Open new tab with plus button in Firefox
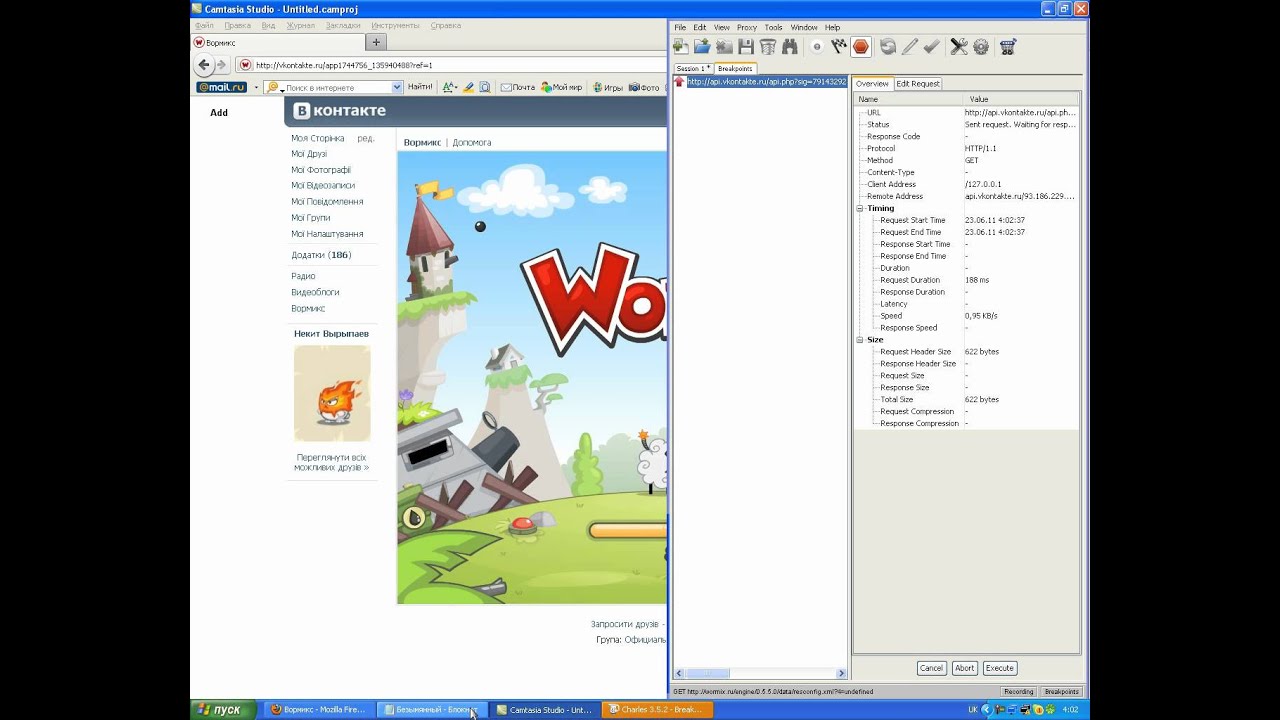 point(376,42)
